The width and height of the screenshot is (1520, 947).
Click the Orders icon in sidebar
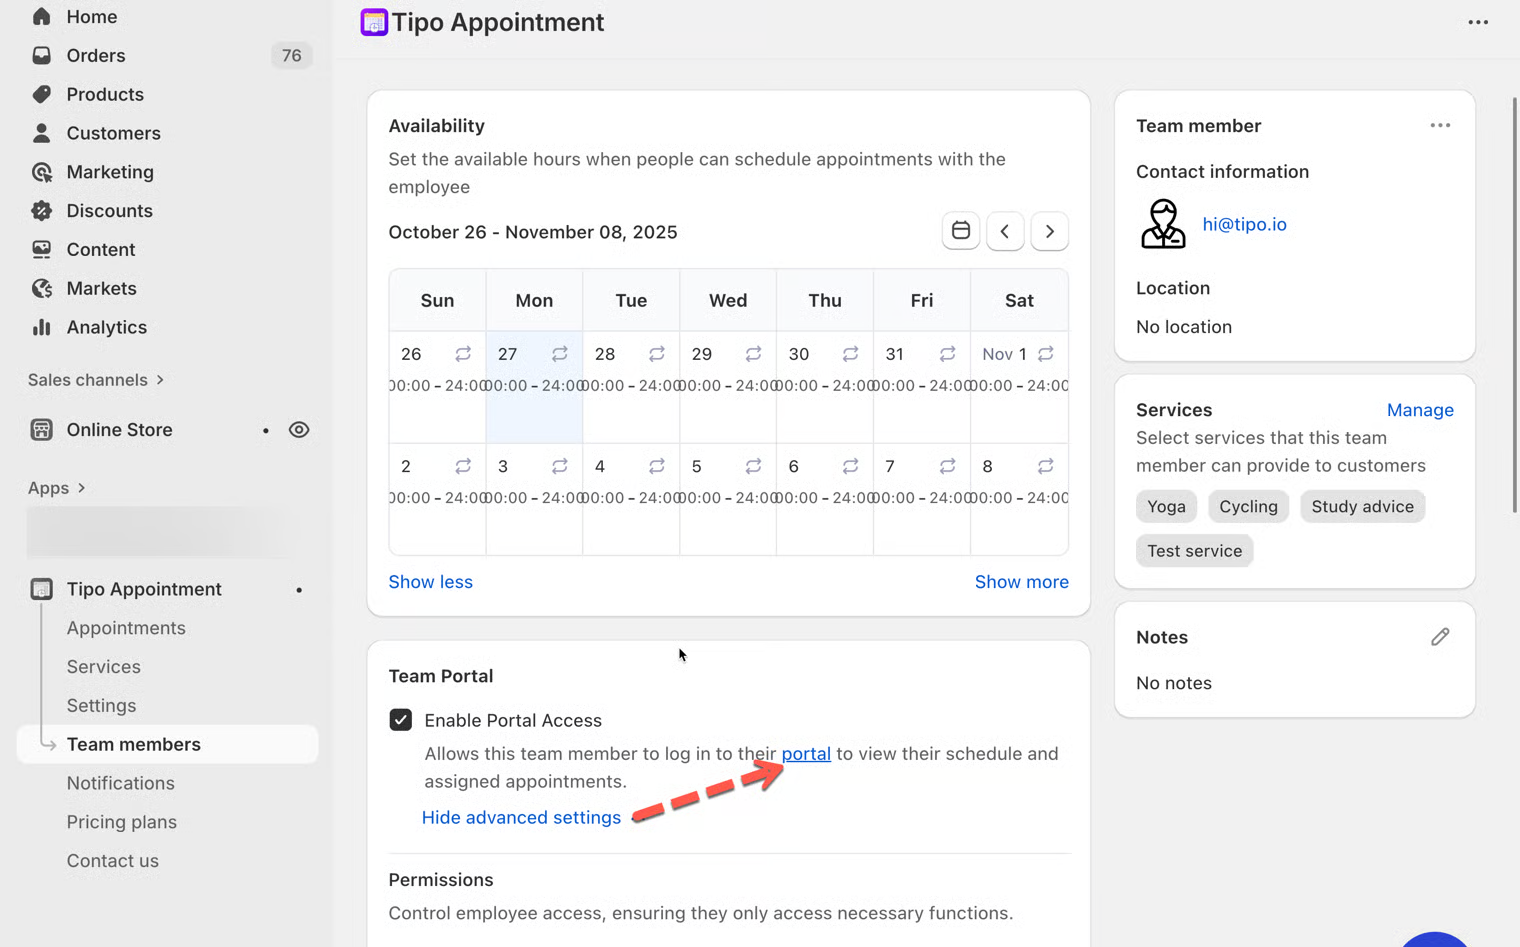(41, 56)
